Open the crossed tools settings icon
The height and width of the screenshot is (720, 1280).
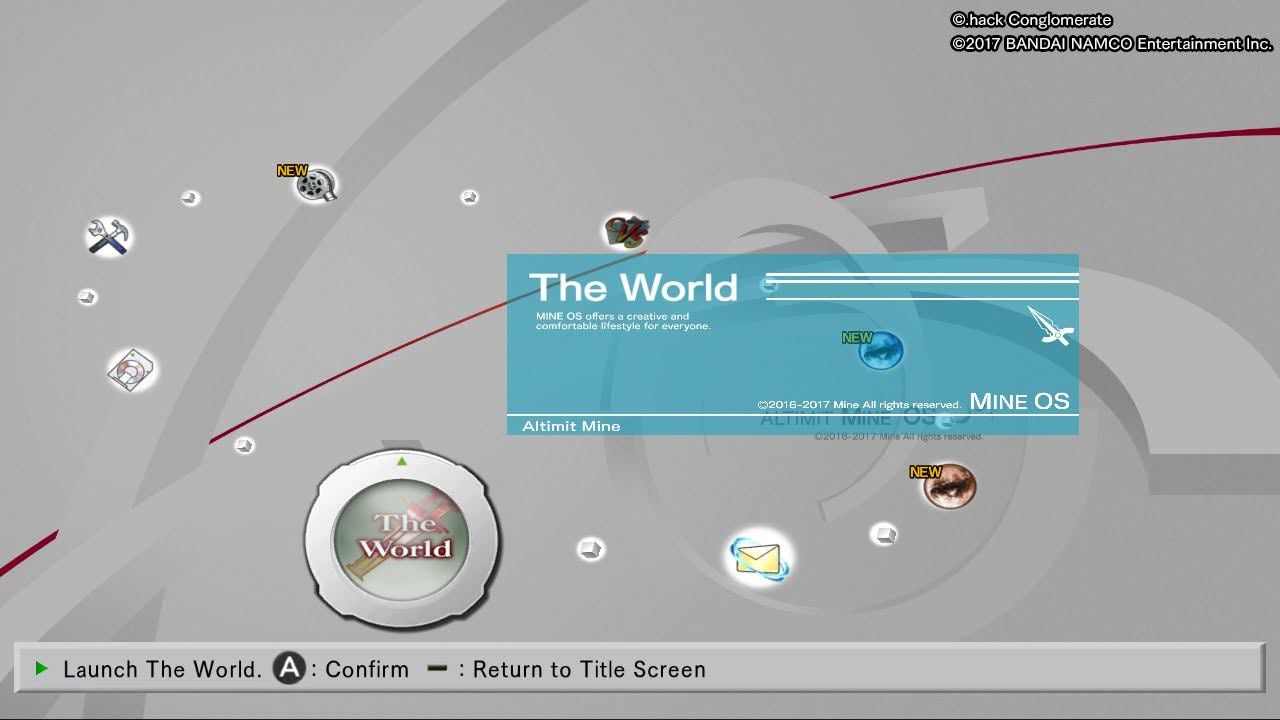click(106, 236)
